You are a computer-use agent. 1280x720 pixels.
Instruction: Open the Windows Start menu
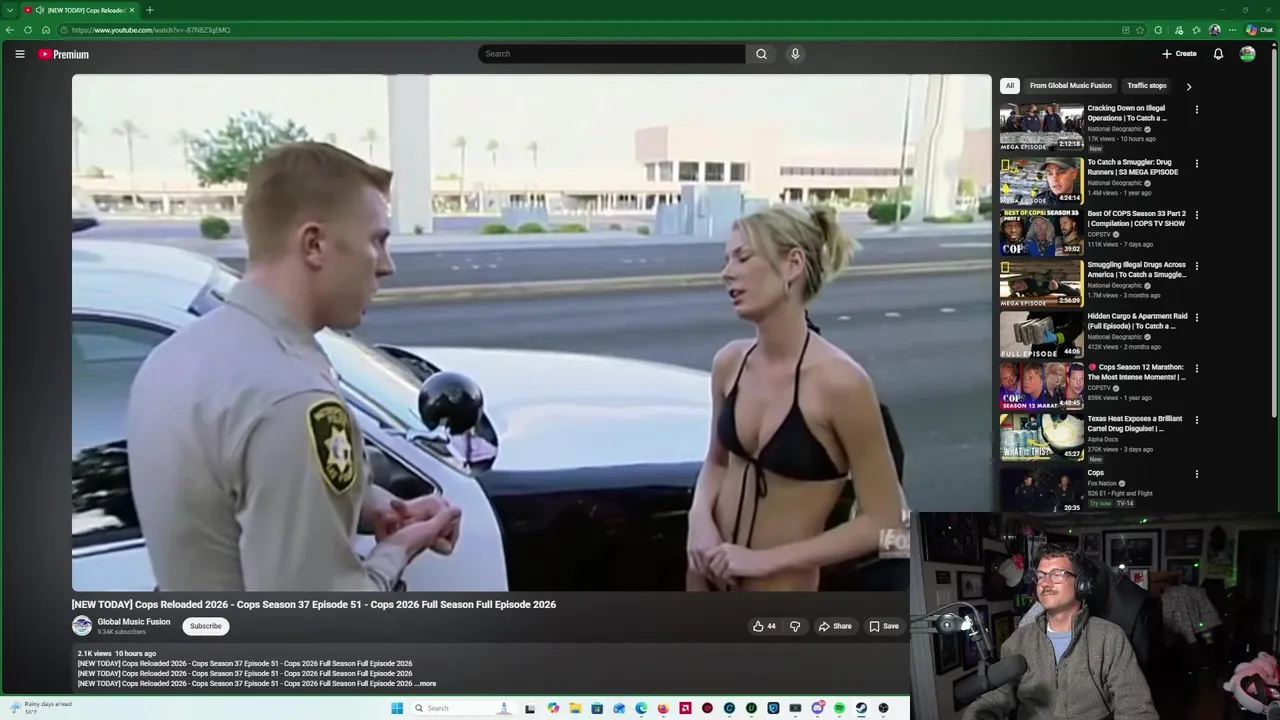click(397, 708)
